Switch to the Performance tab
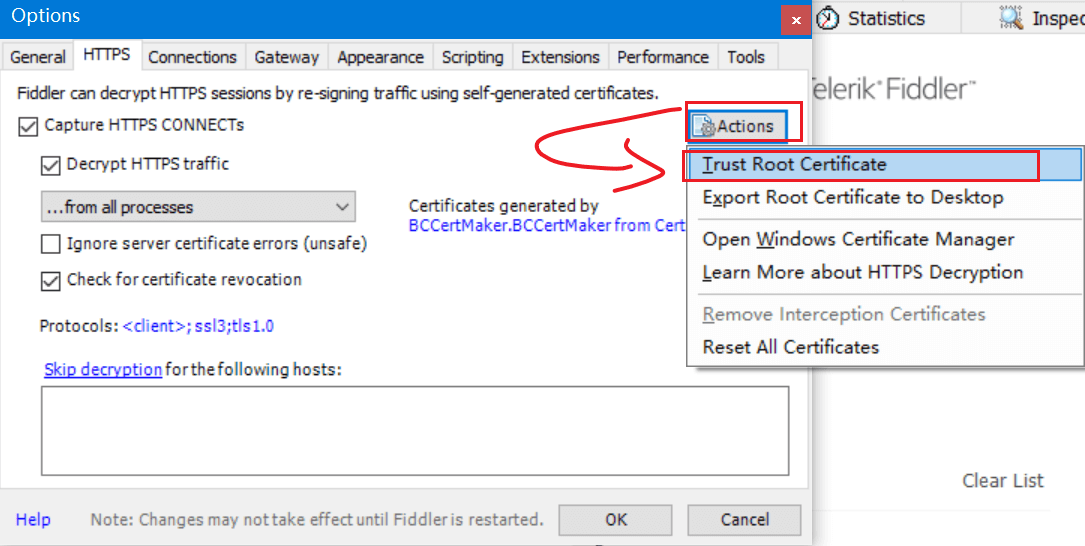The image size is (1085, 546). pos(663,57)
